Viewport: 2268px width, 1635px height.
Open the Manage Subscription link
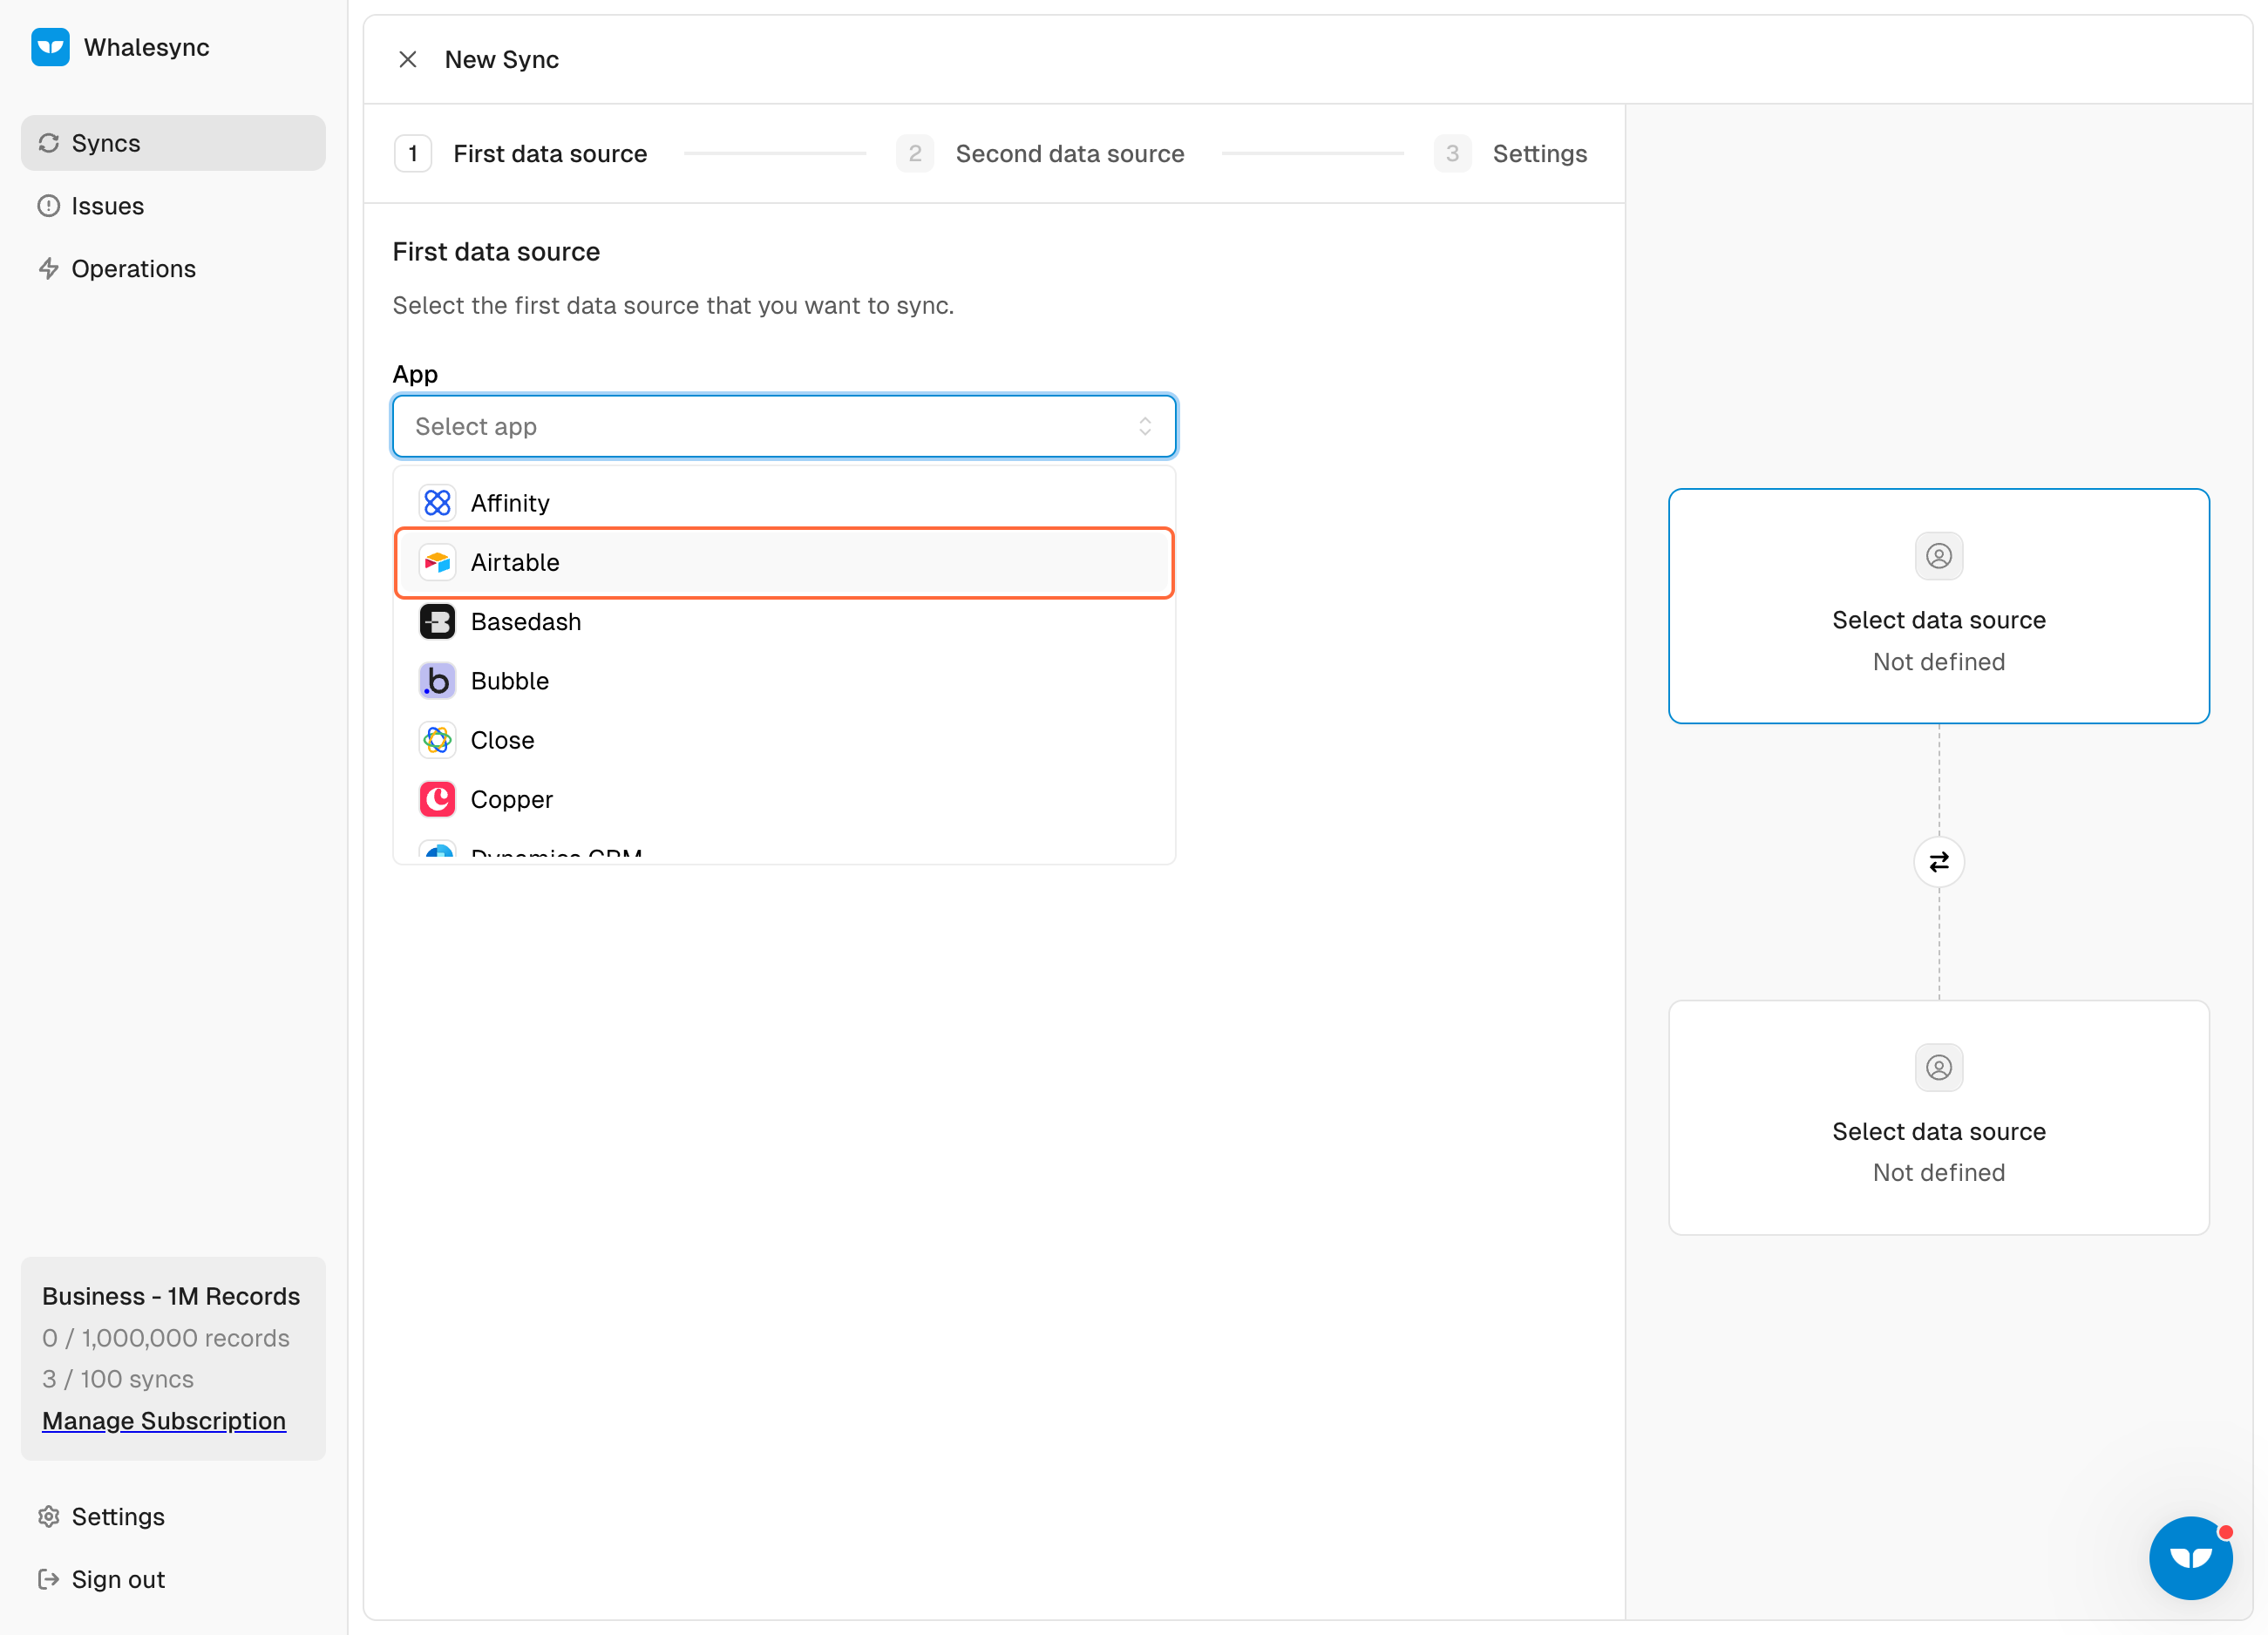tap(164, 1421)
